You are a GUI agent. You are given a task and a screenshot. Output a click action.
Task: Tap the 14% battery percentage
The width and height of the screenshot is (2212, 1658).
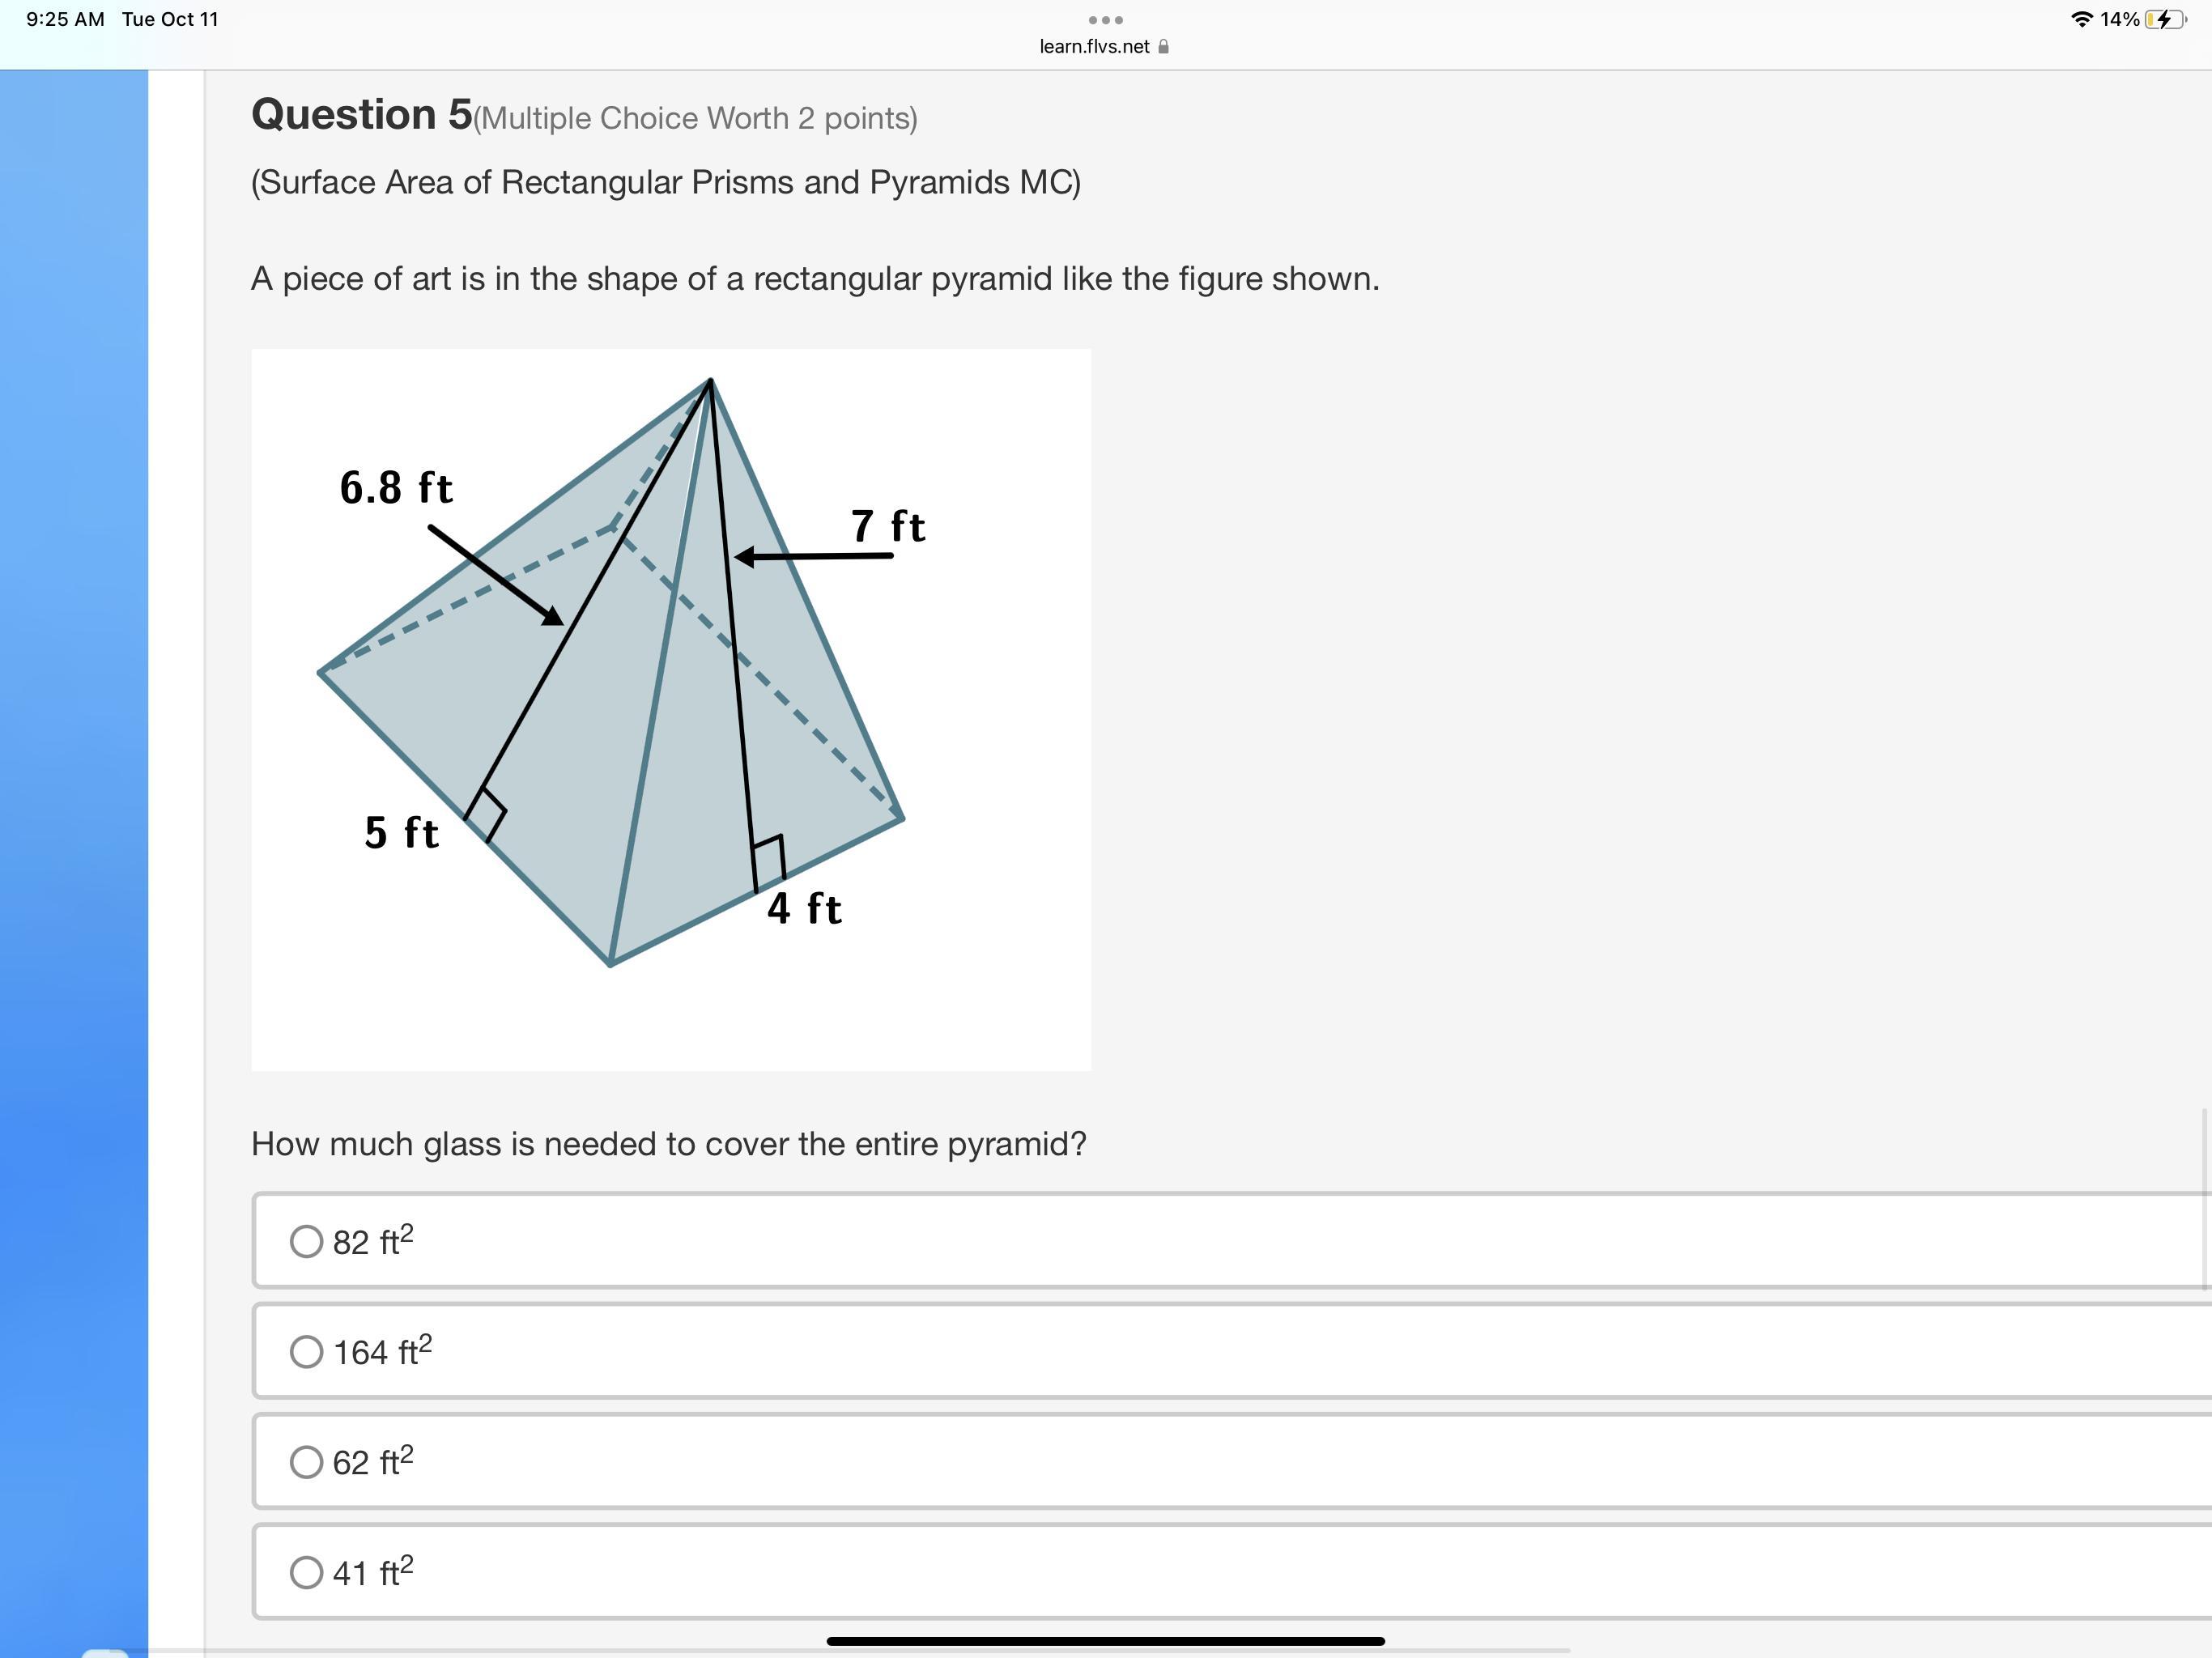pyautogui.click(x=2119, y=19)
